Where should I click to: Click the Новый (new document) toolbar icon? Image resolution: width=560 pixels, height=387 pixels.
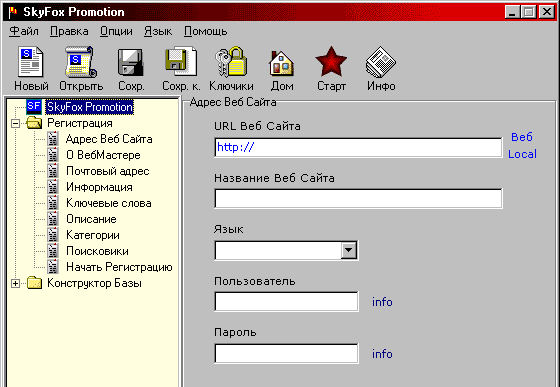(x=31, y=63)
